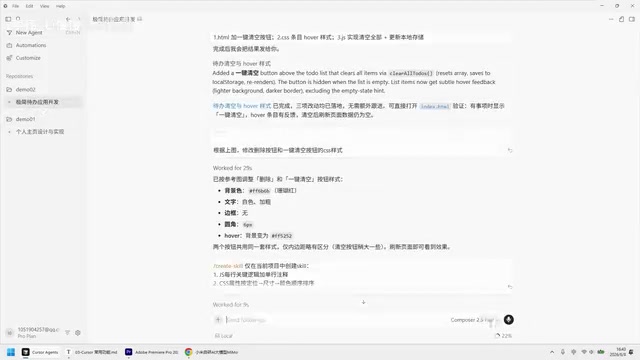640x360 pixels.
Task: Click the copy/export icon at top right
Action: click(622, 19)
